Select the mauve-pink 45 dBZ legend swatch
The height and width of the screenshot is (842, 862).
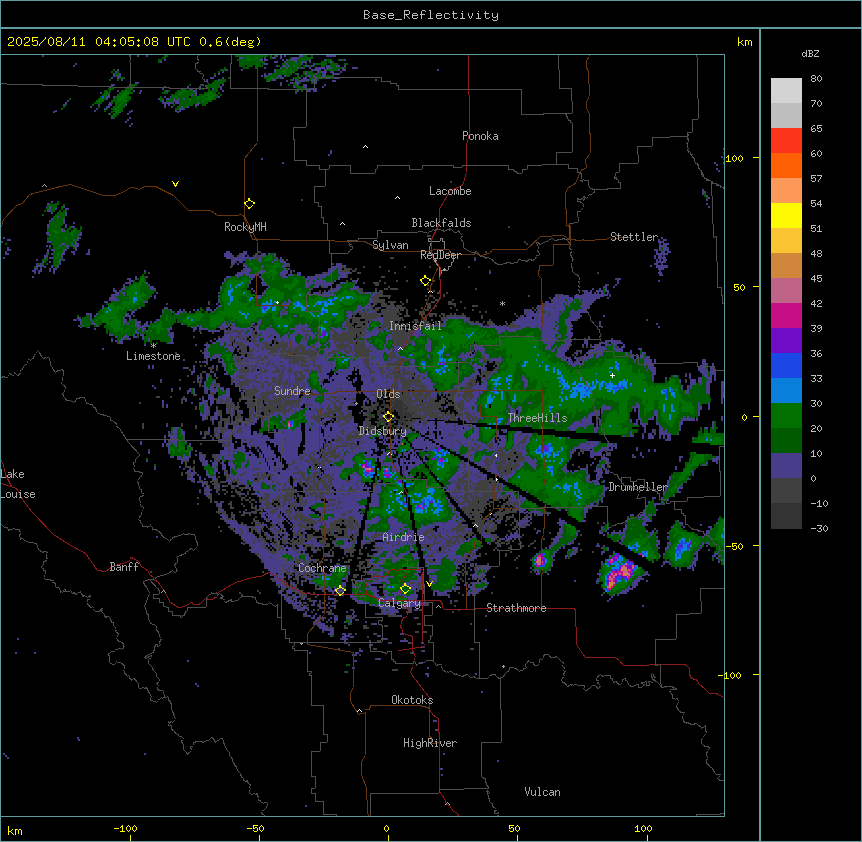pyautogui.click(x=786, y=290)
